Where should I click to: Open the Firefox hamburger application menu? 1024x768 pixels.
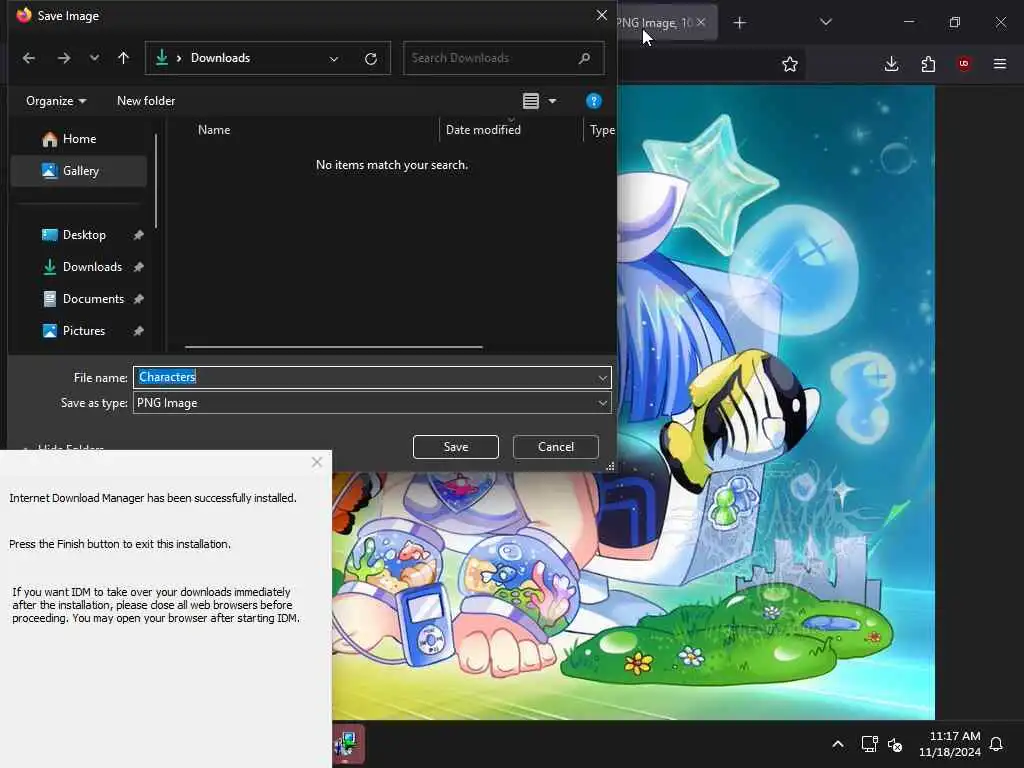pos(1000,64)
